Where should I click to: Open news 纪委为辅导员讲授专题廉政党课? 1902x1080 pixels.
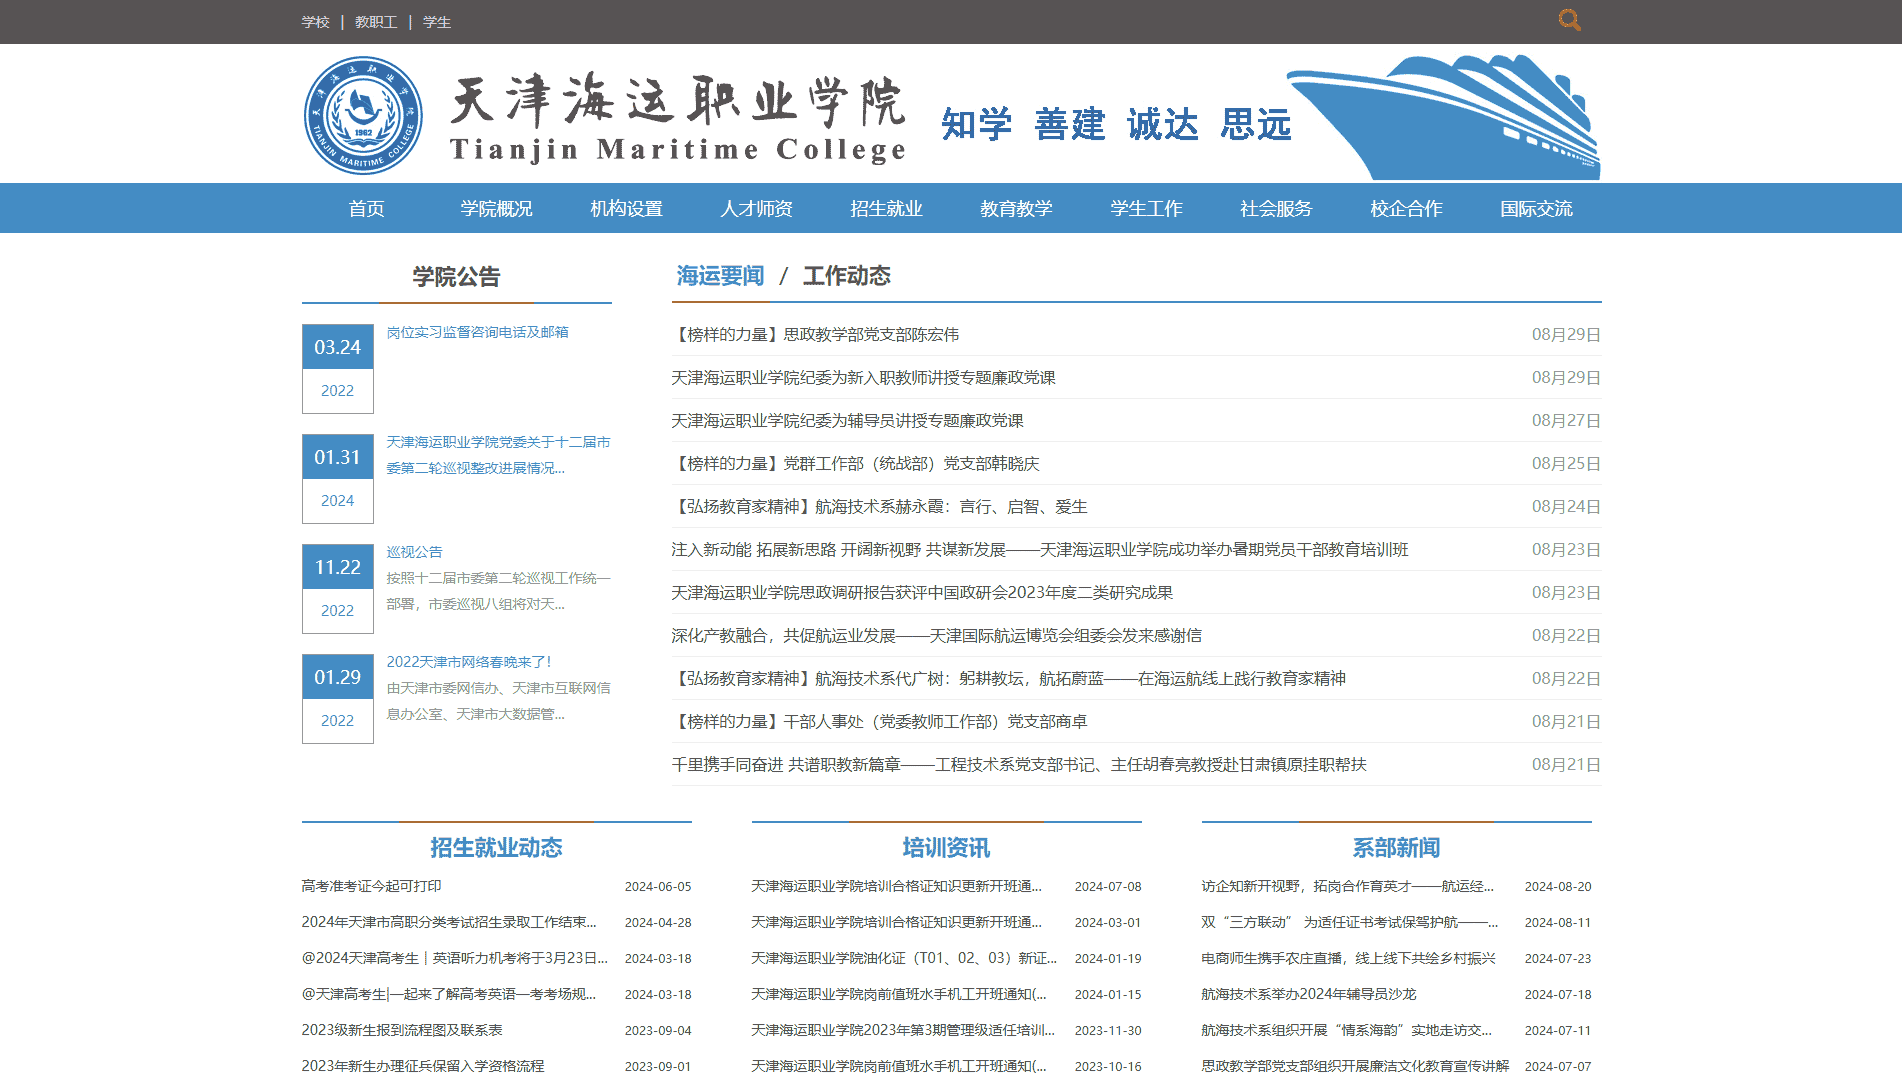pyautogui.click(x=848, y=420)
